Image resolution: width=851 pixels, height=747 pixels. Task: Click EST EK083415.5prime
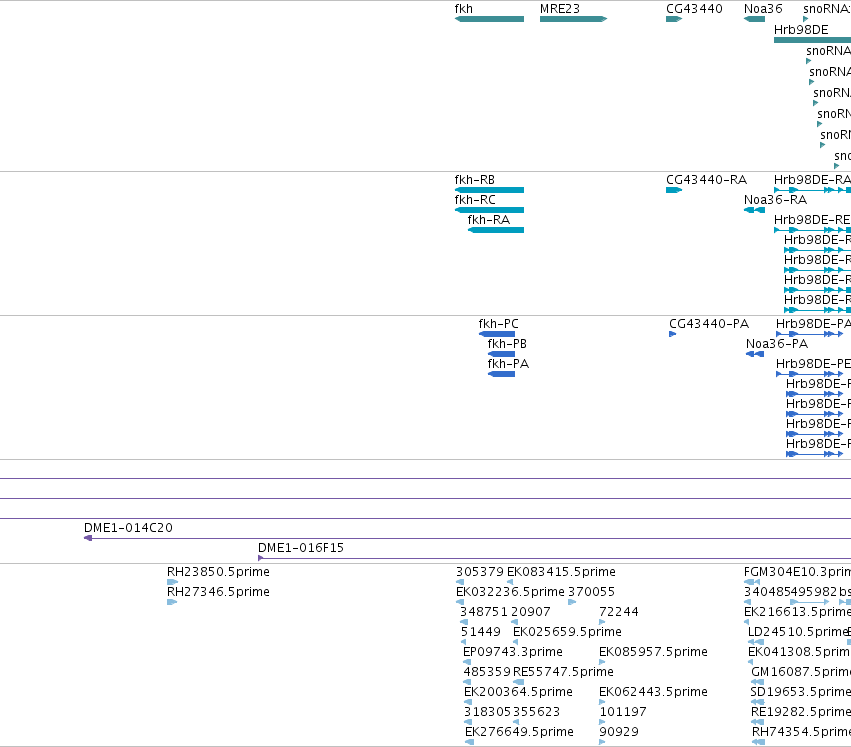pyautogui.click(x=510, y=582)
